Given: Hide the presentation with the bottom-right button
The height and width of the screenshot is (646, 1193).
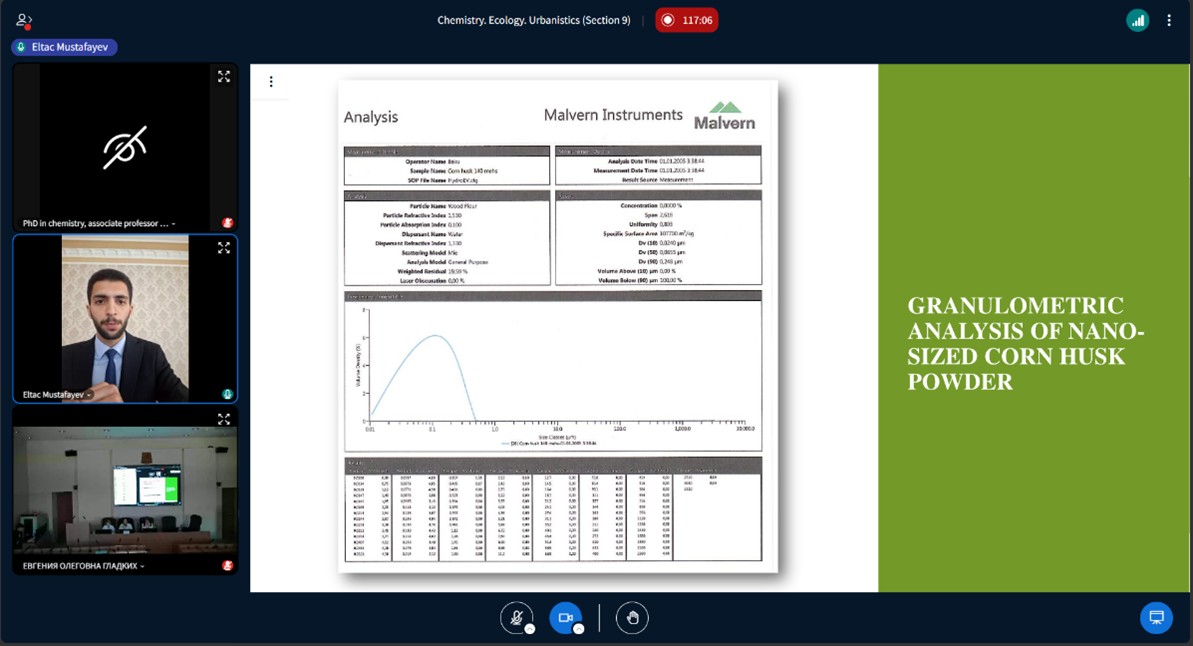Looking at the screenshot, I should click(x=1156, y=617).
